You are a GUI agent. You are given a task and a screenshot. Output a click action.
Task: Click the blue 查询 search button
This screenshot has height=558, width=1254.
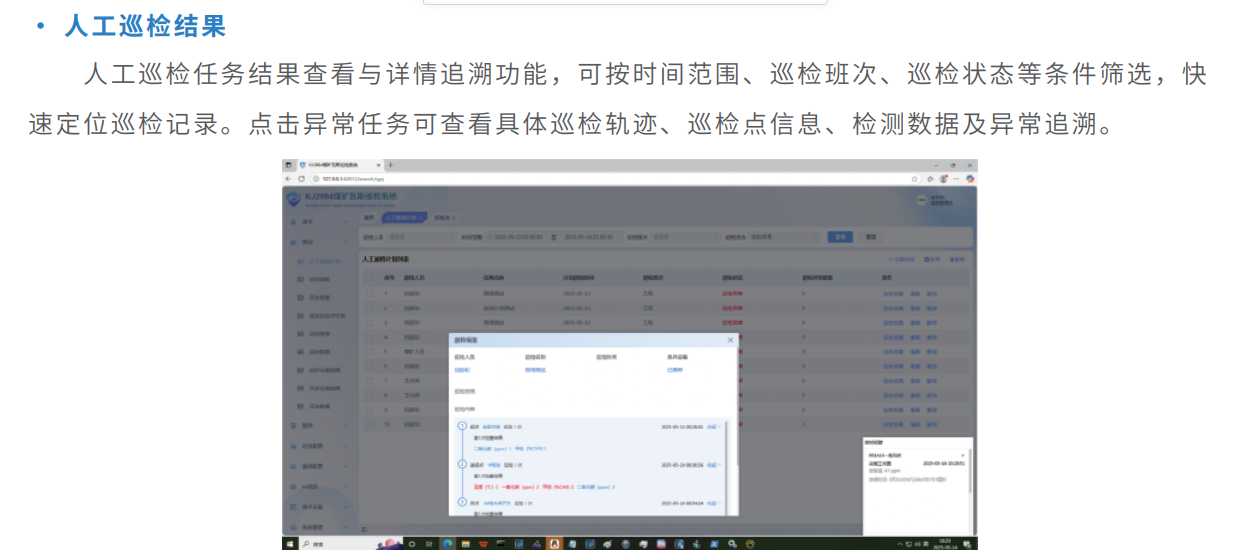coord(840,237)
